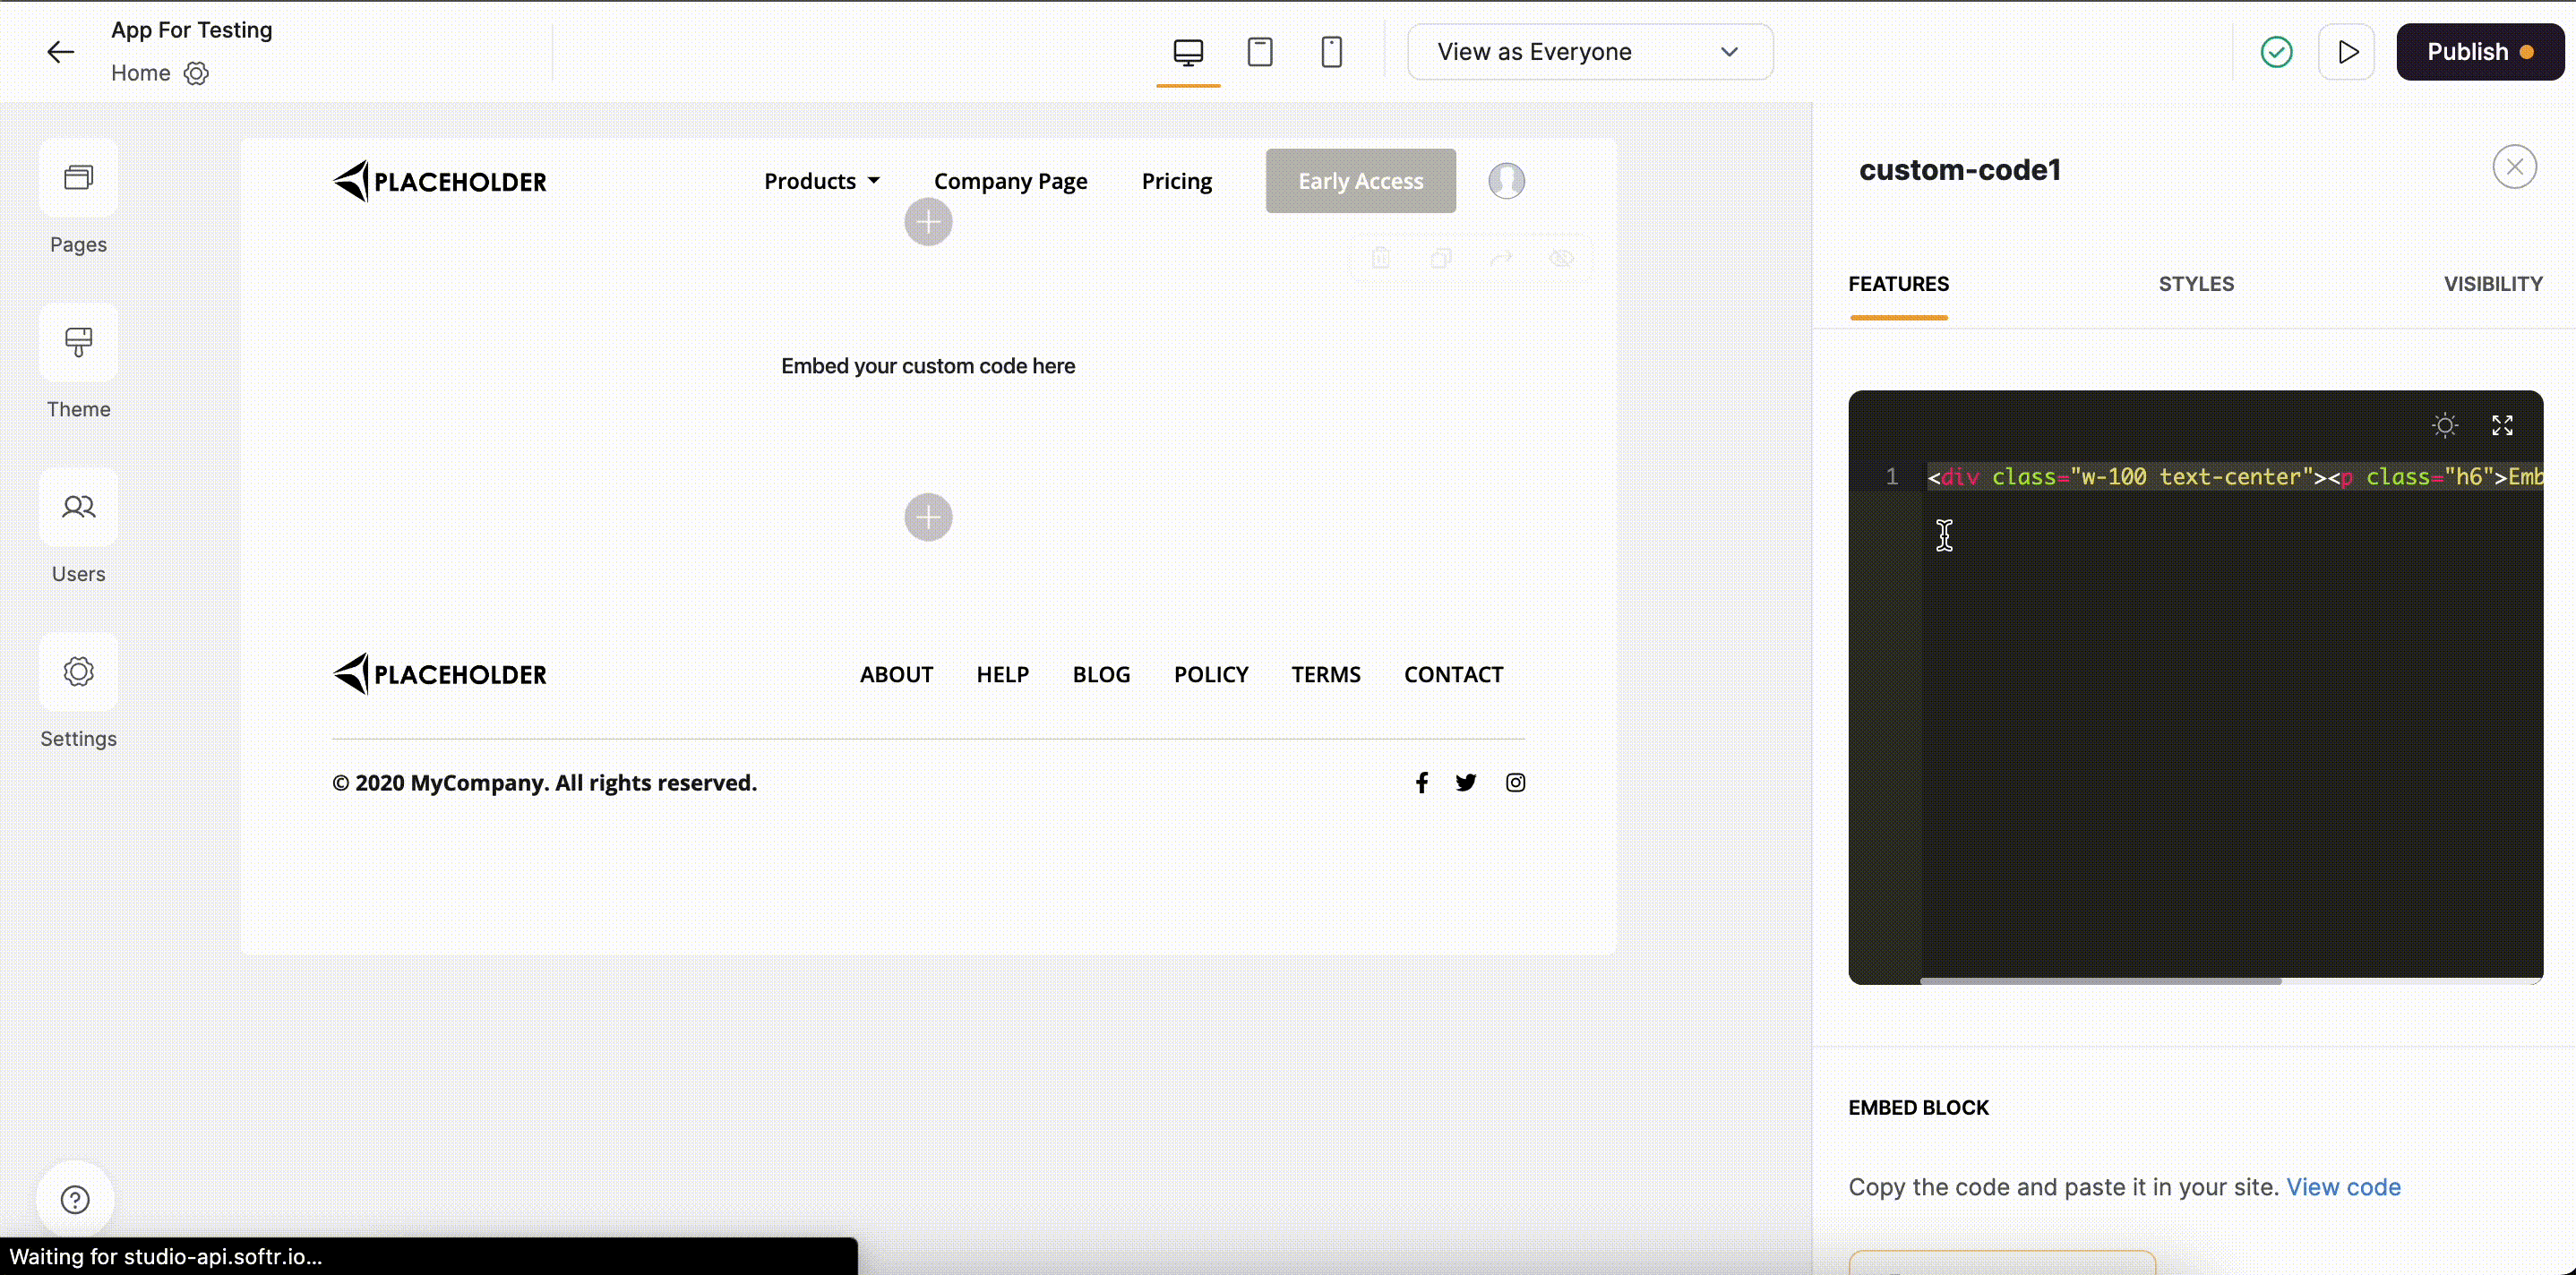This screenshot has height=1275, width=2576.
Task: Expand code editor to fullscreen
Action: (x=2502, y=426)
